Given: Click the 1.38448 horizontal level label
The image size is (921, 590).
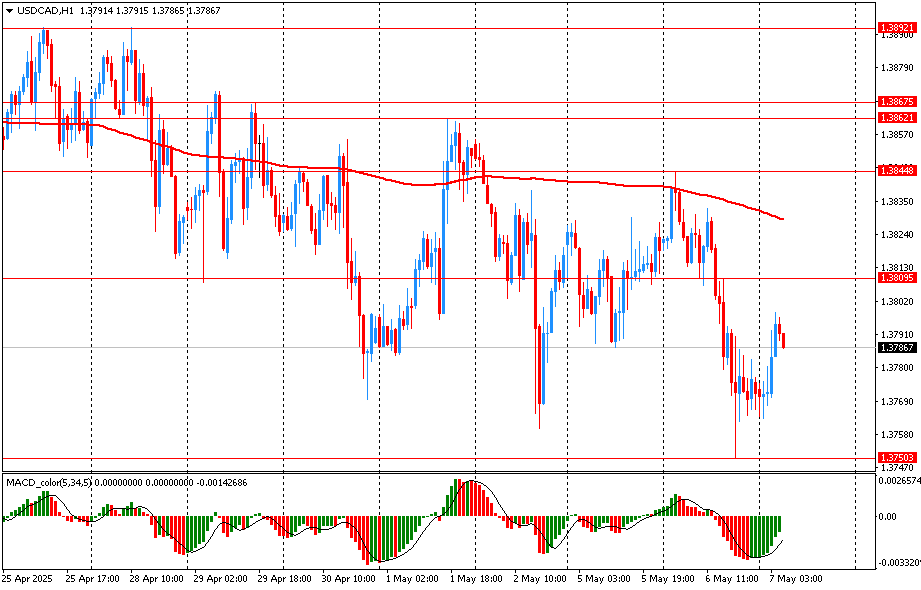Looking at the screenshot, I should [x=896, y=171].
